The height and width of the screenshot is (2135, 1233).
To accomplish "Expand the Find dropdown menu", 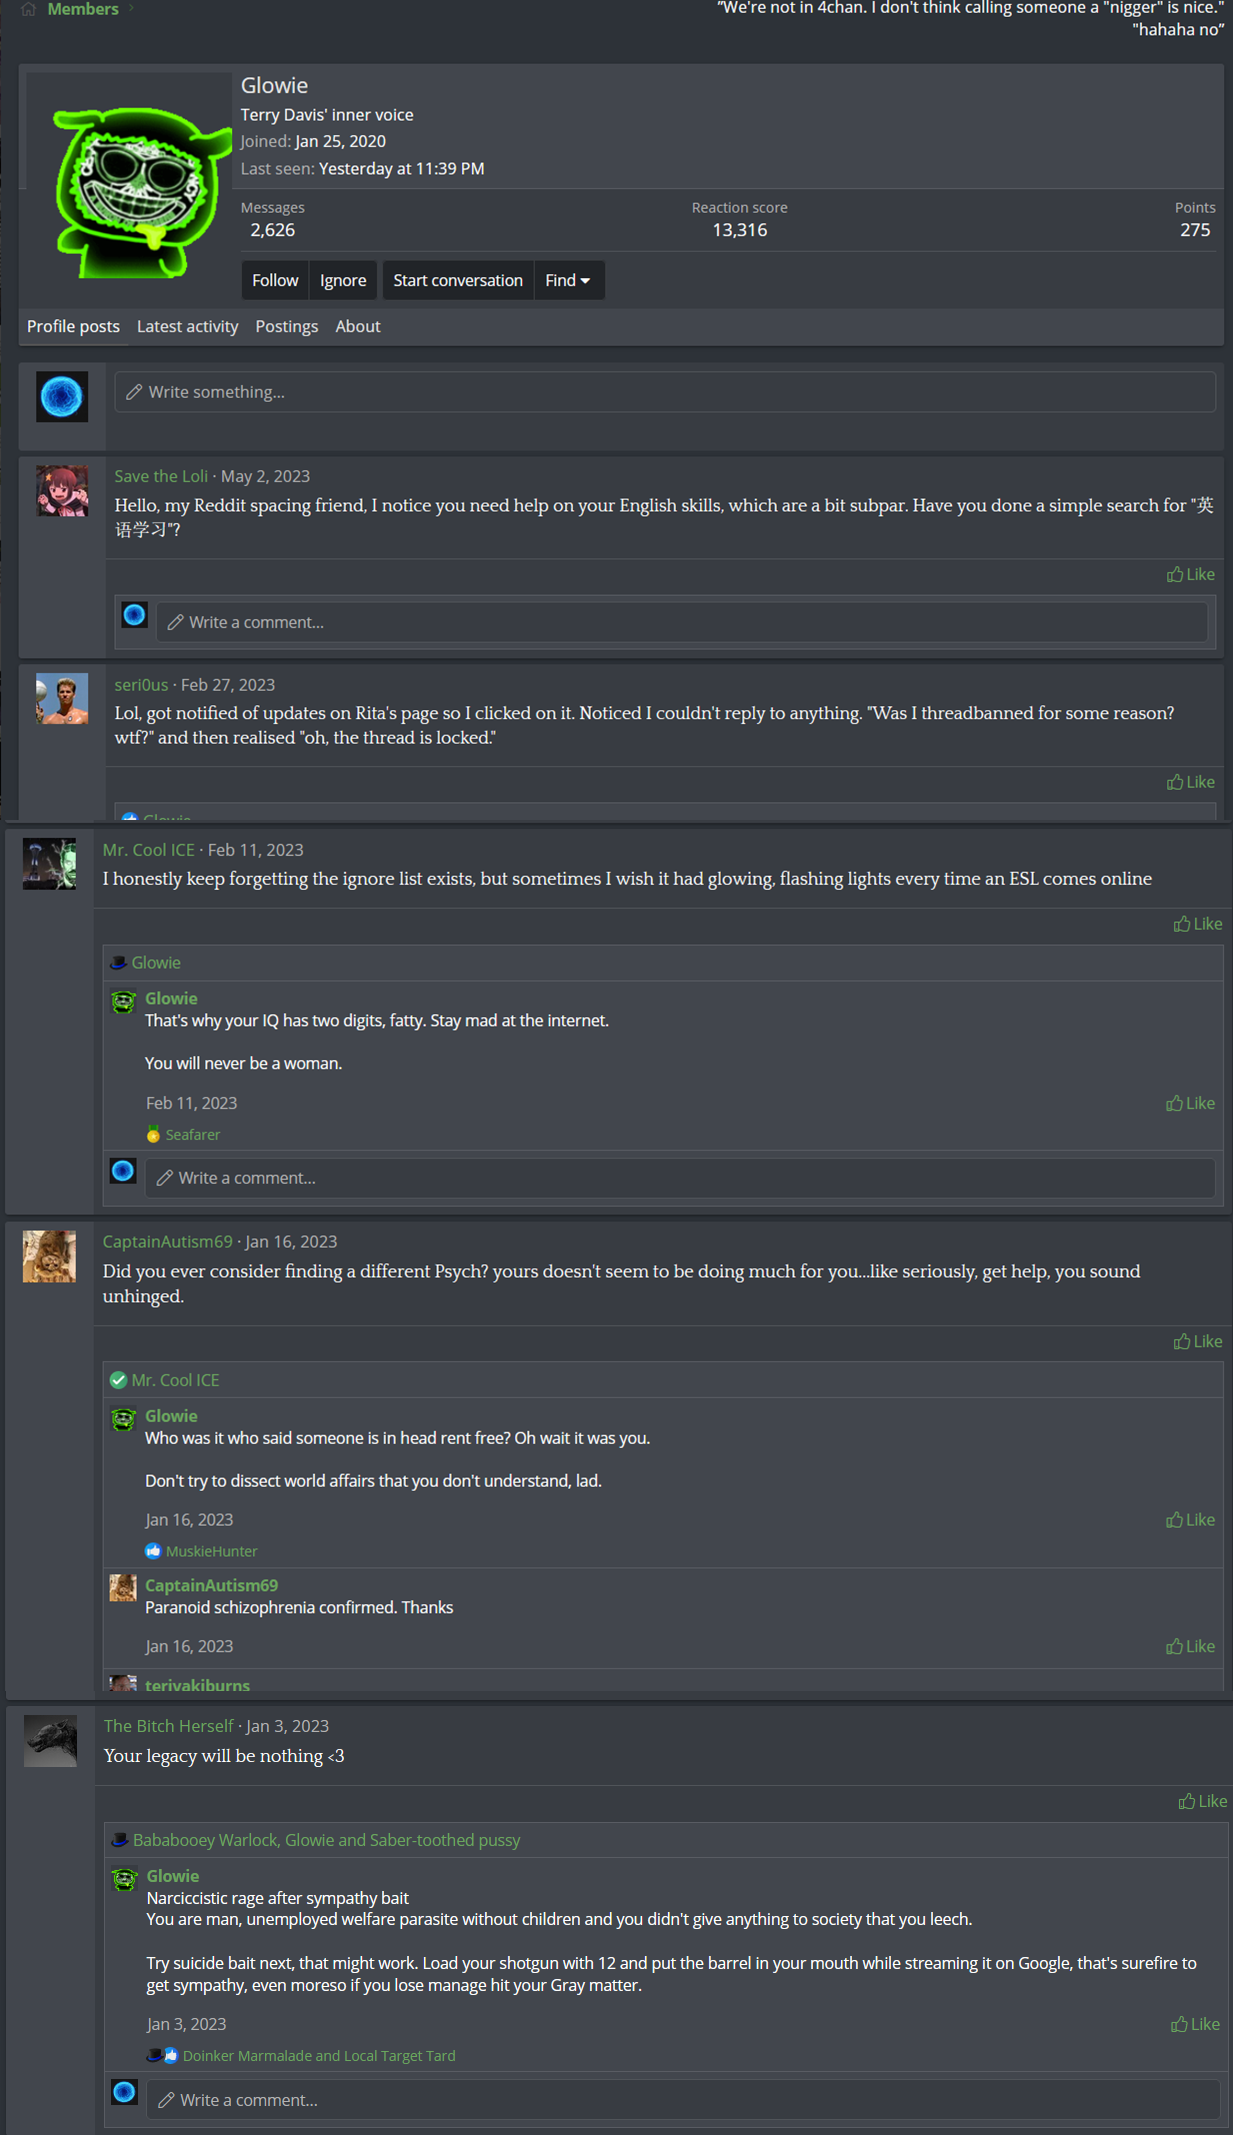I will (x=568, y=281).
